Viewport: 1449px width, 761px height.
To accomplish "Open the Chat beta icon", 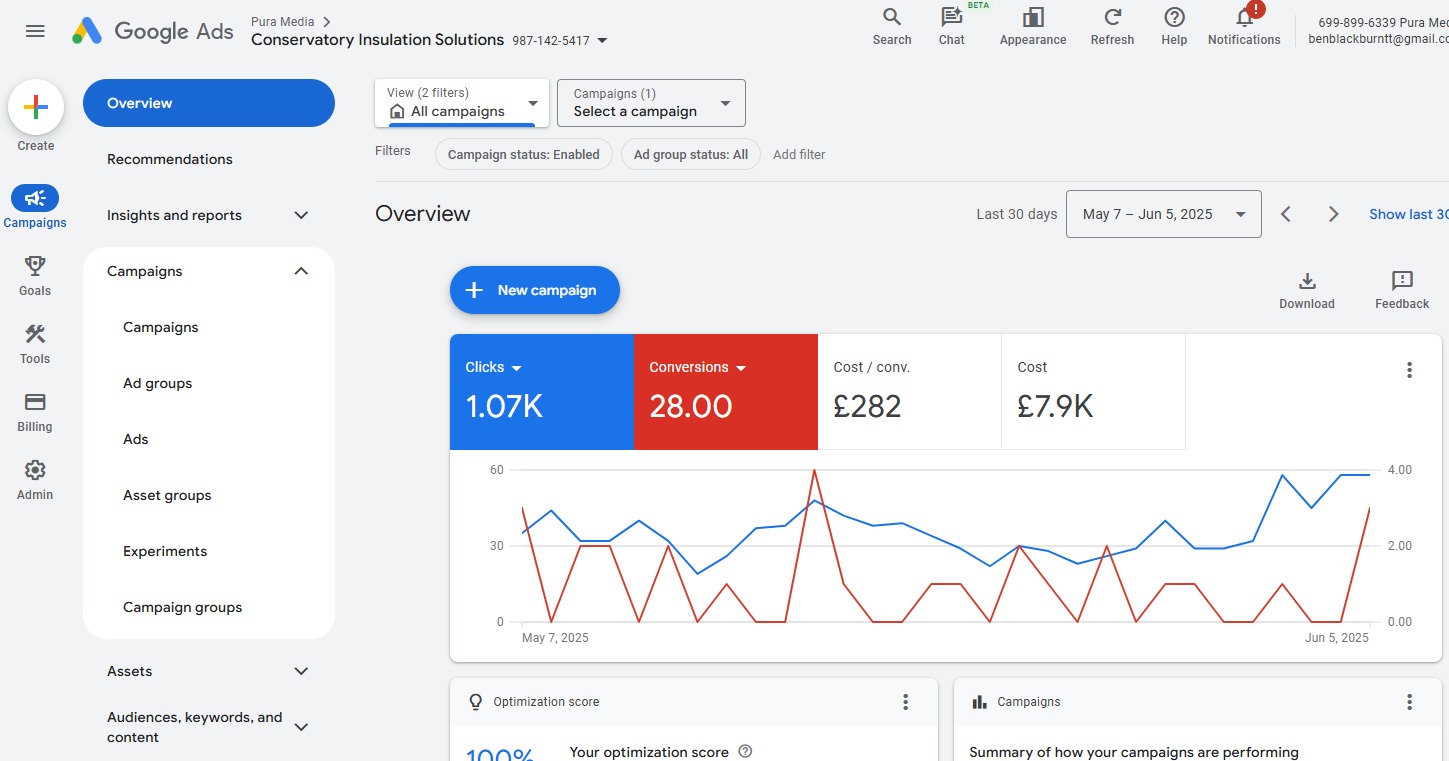I will point(951,18).
